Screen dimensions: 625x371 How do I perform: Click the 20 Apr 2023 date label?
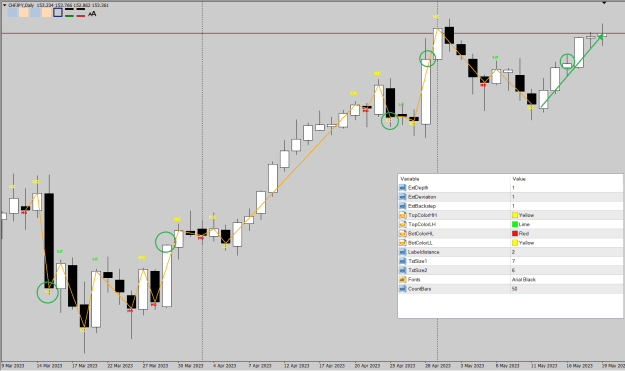point(367,365)
